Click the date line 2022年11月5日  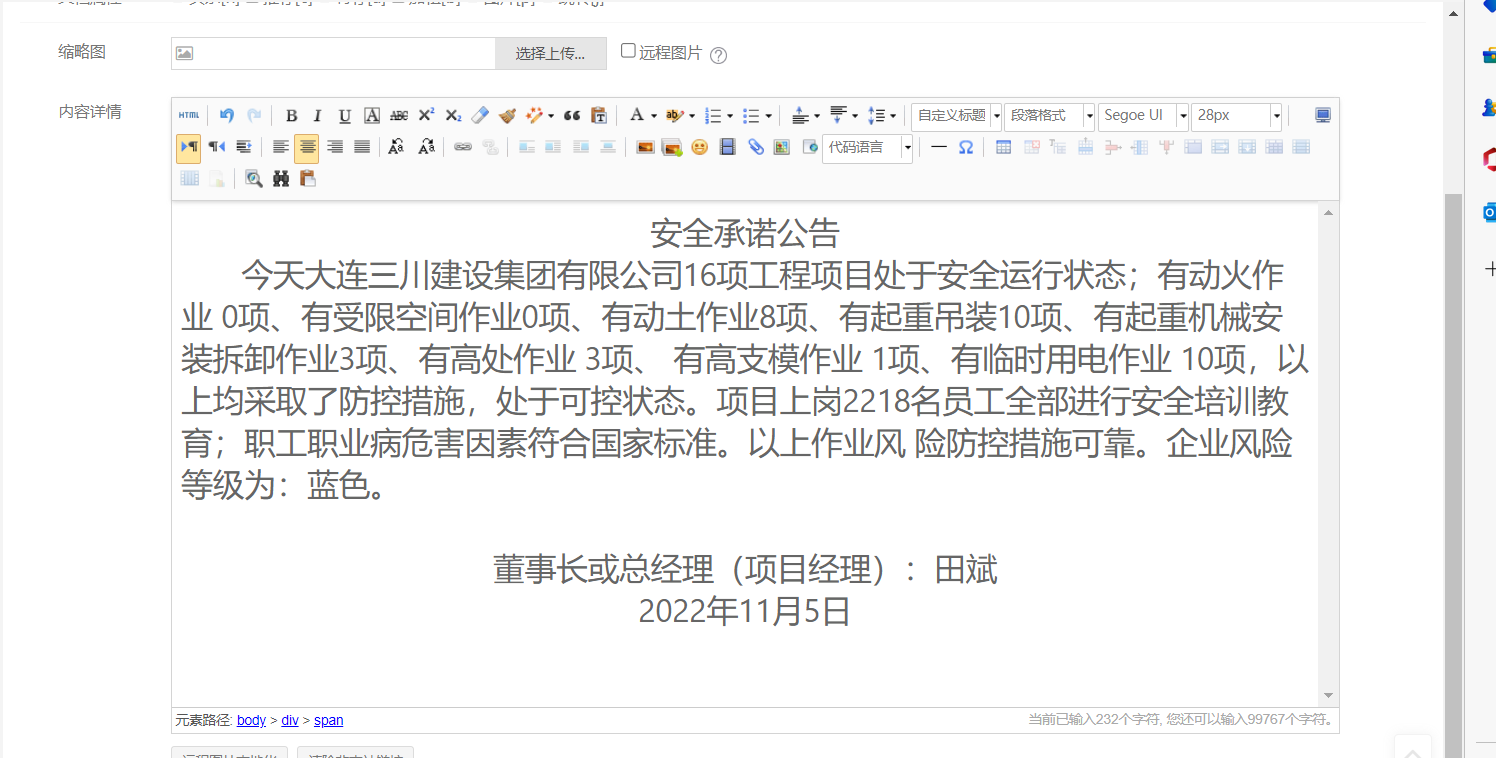pos(745,611)
